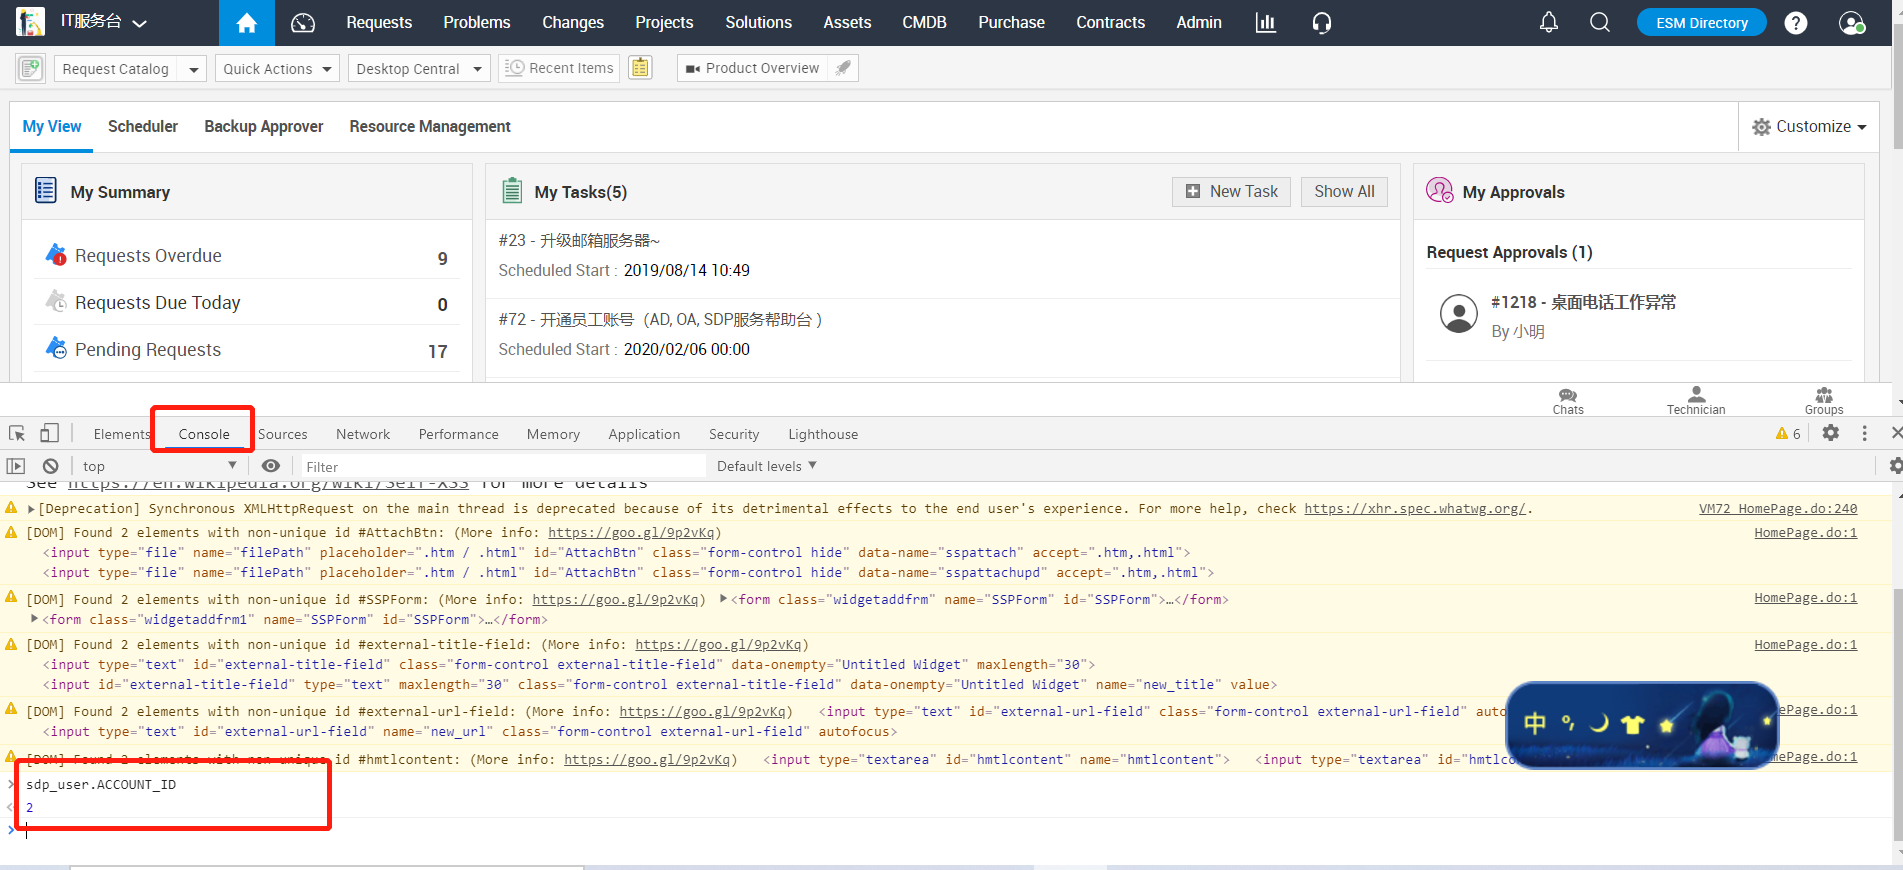Screen dimensions: 1903x870
Task: Open the Changes menu
Action: (x=573, y=22)
